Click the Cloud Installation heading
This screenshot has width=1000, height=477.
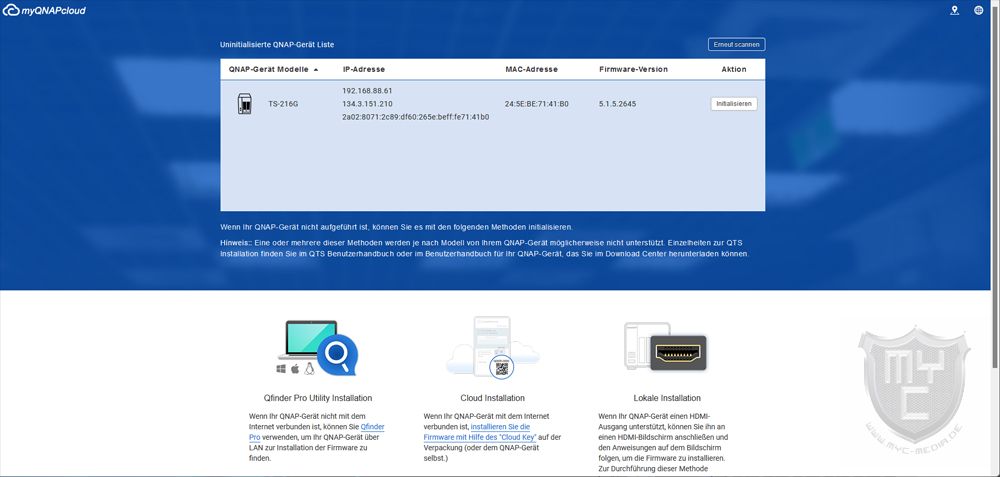tap(492, 398)
